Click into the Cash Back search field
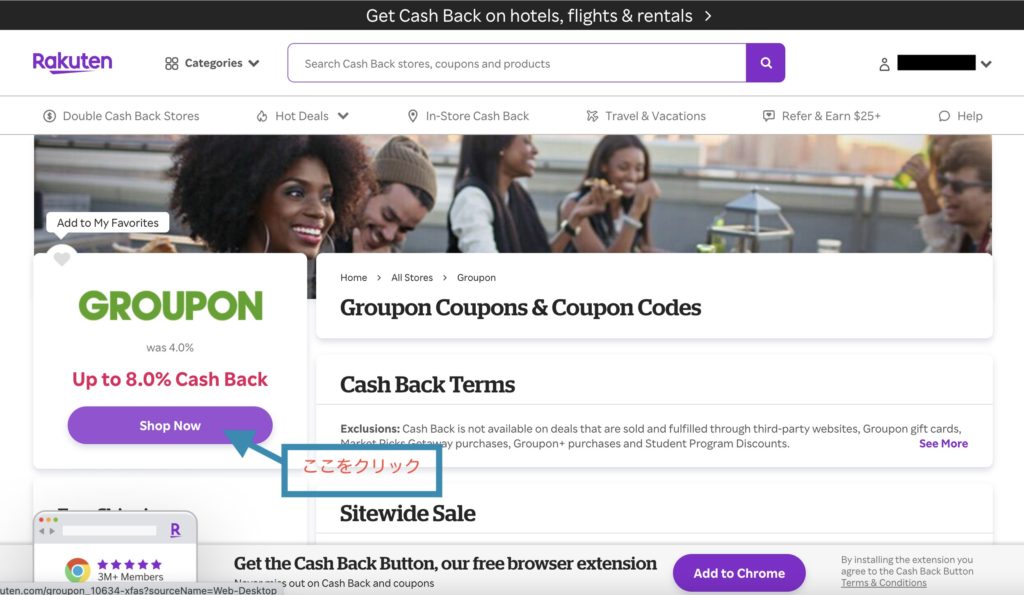 pyautogui.click(x=517, y=63)
